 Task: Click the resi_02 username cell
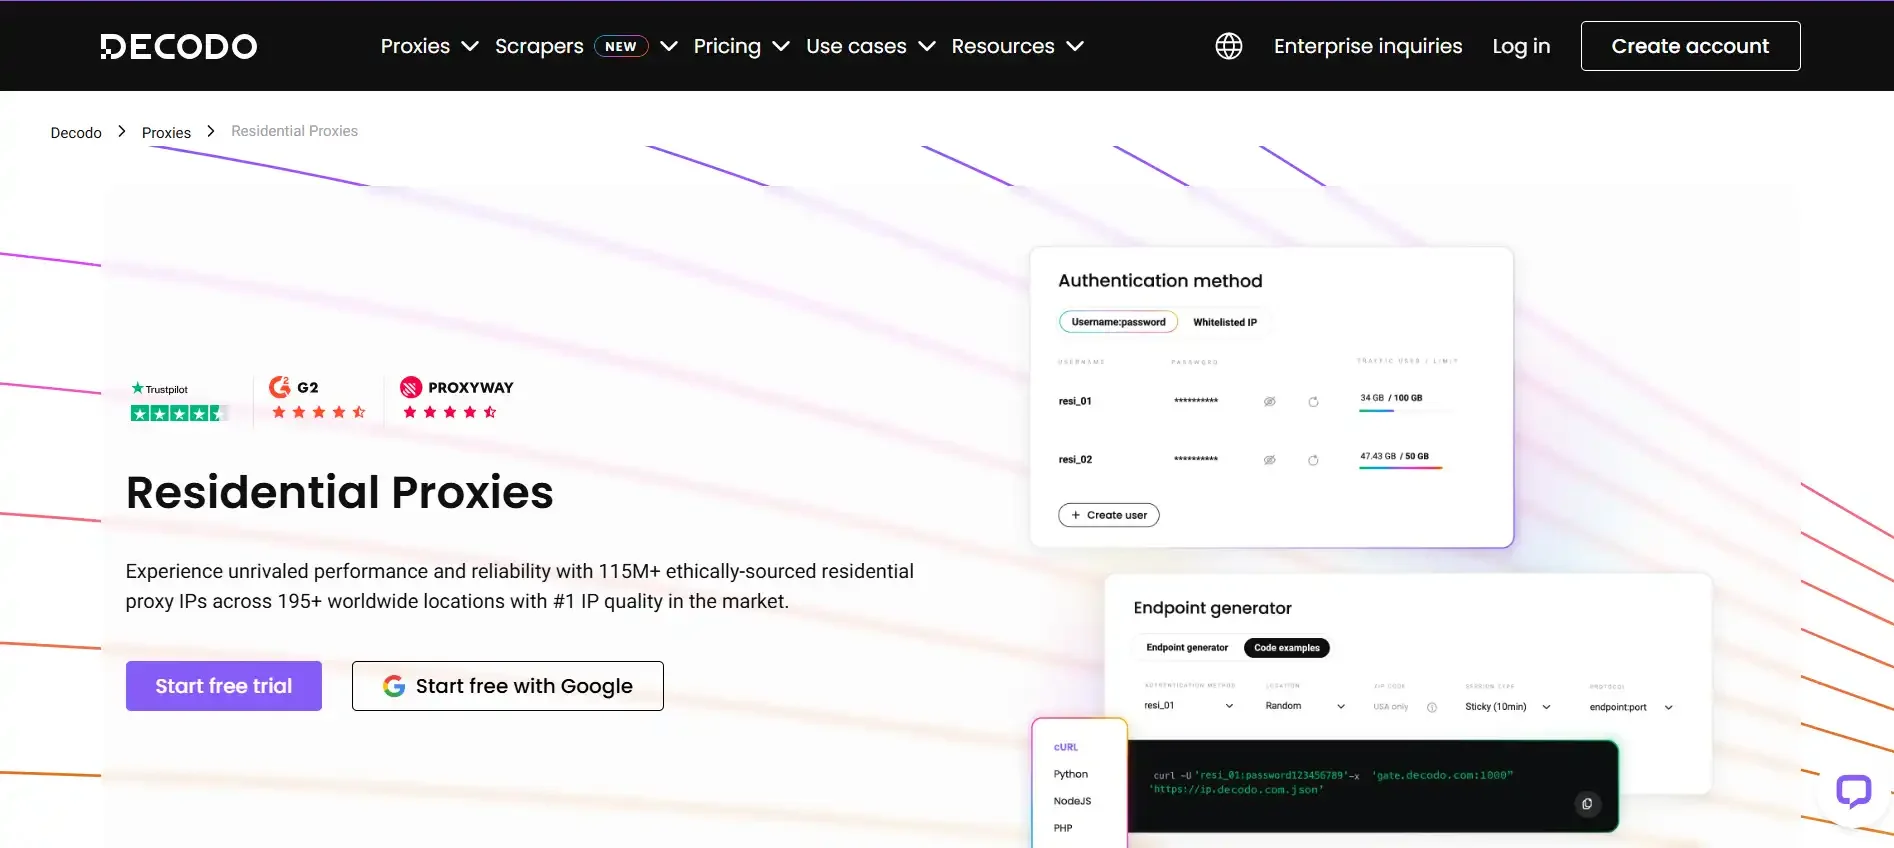tap(1075, 460)
